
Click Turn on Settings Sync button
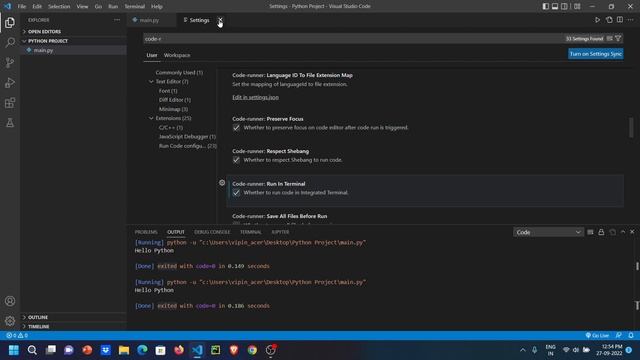(596, 54)
